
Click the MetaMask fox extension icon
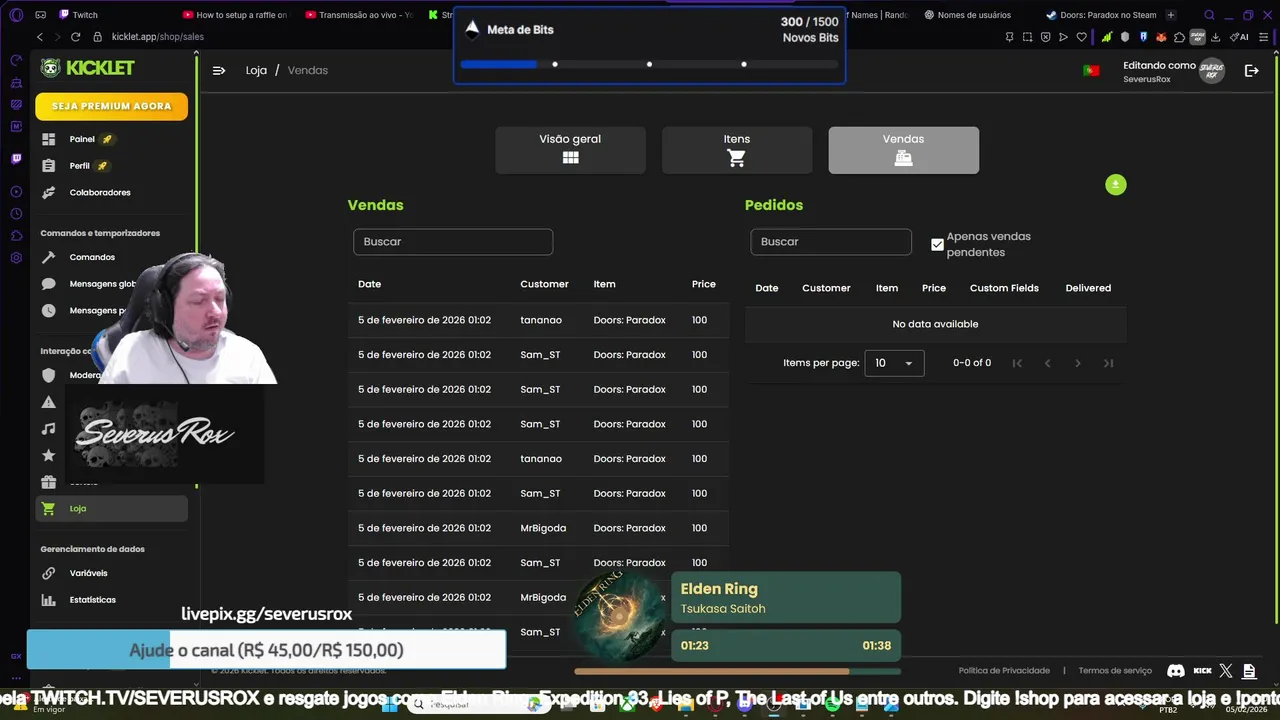[x=1161, y=37]
